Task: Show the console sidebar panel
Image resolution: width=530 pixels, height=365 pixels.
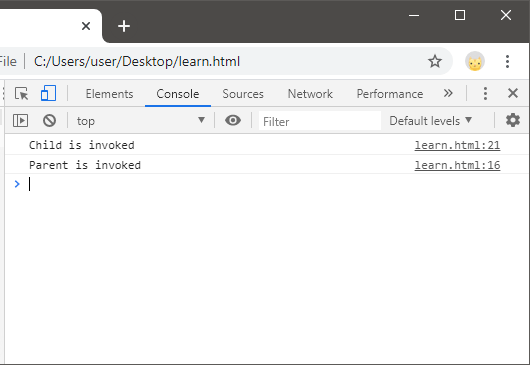Action: coord(20,121)
